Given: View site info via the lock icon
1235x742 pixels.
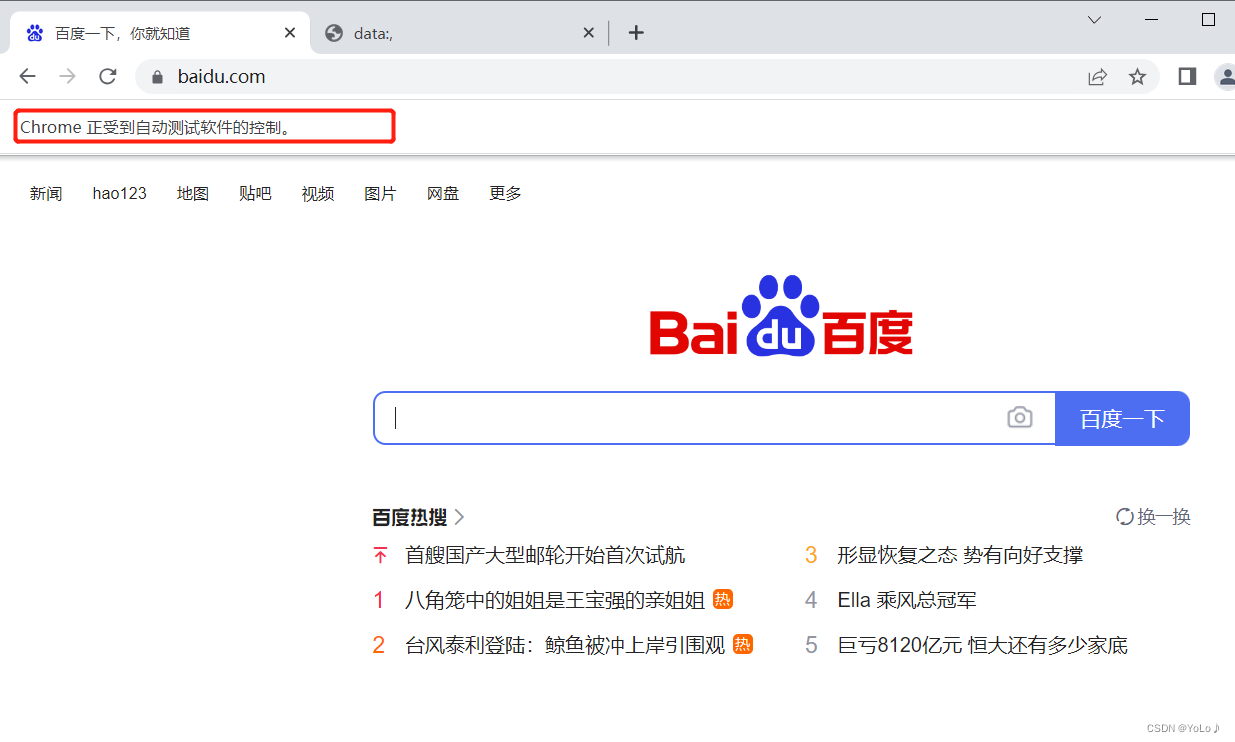Looking at the screenshot, I should click(156, 77).
